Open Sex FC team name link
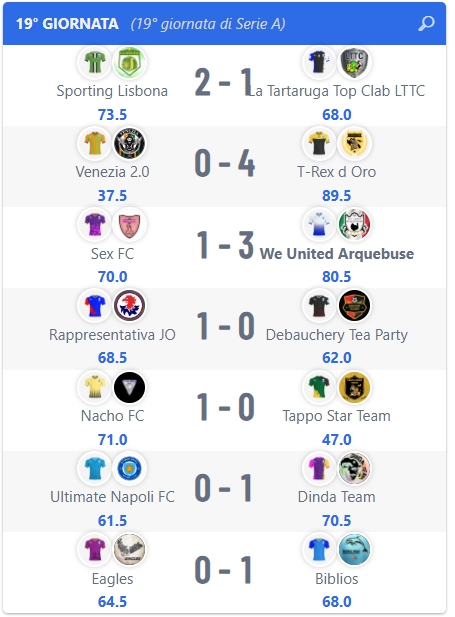The height and width of the screenshot is (617, 455). coord(113,254)
